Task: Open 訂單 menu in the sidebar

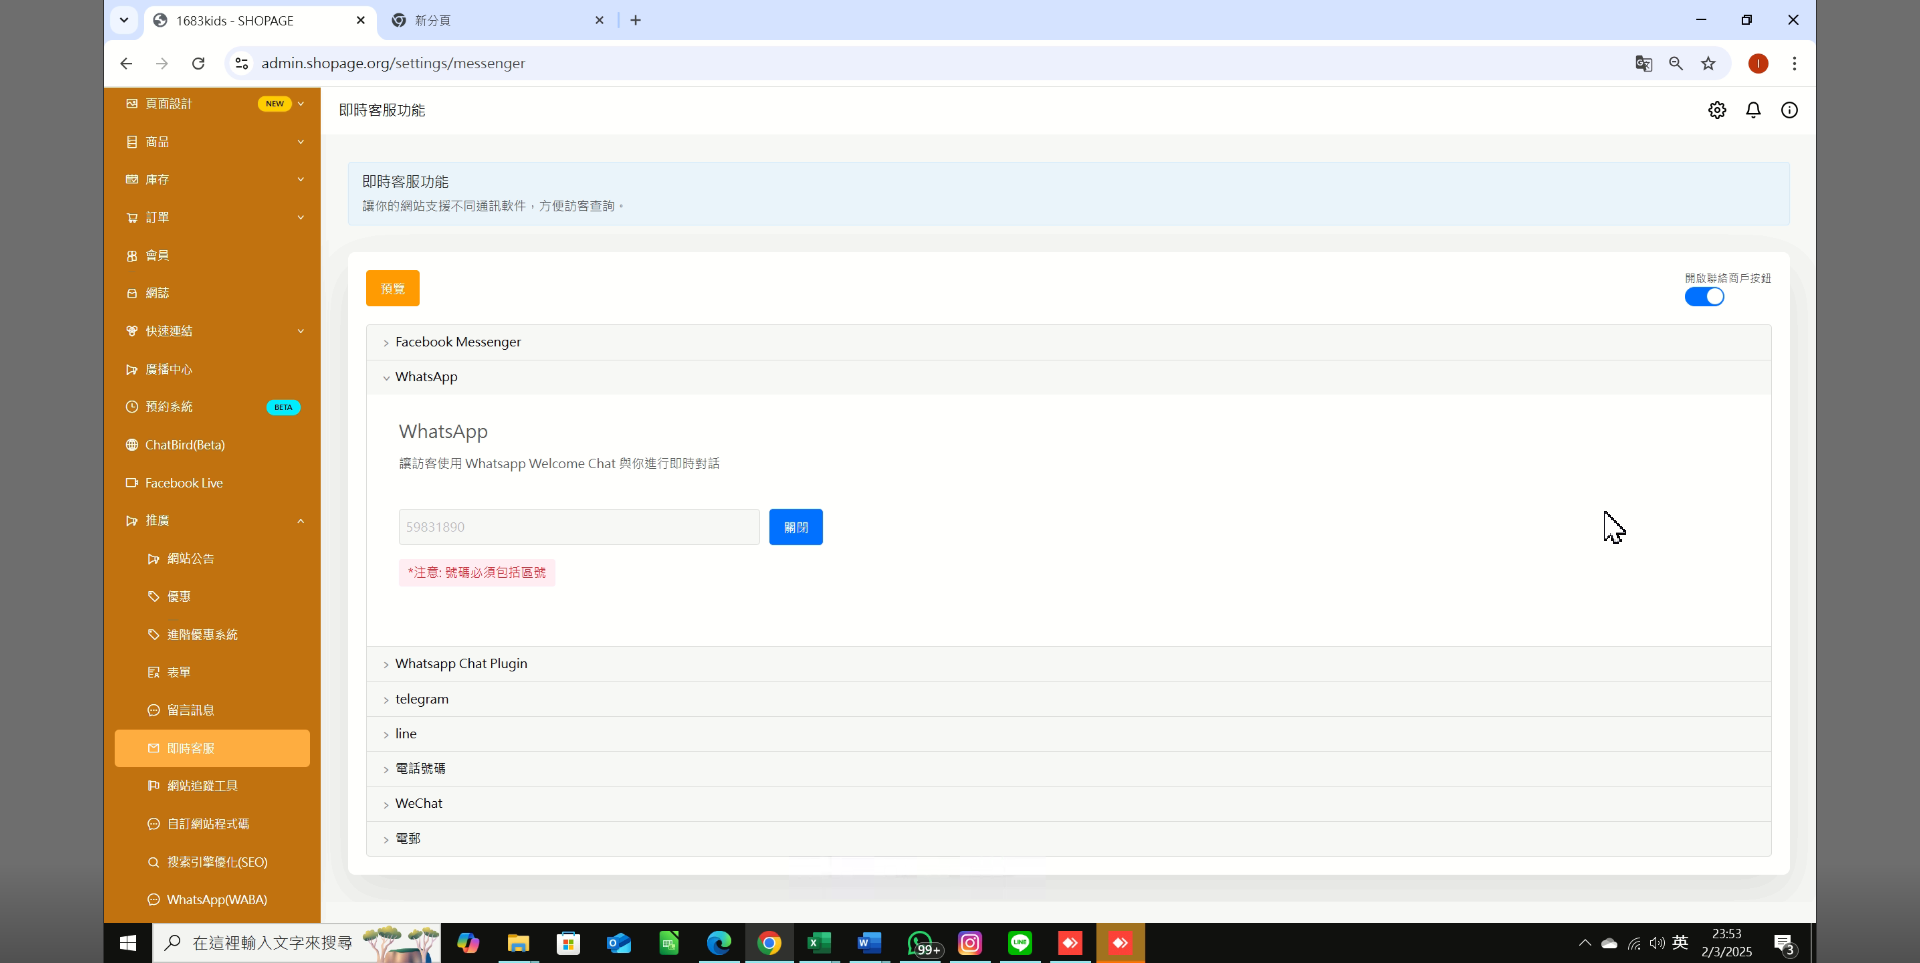Action: pos(212,218)
